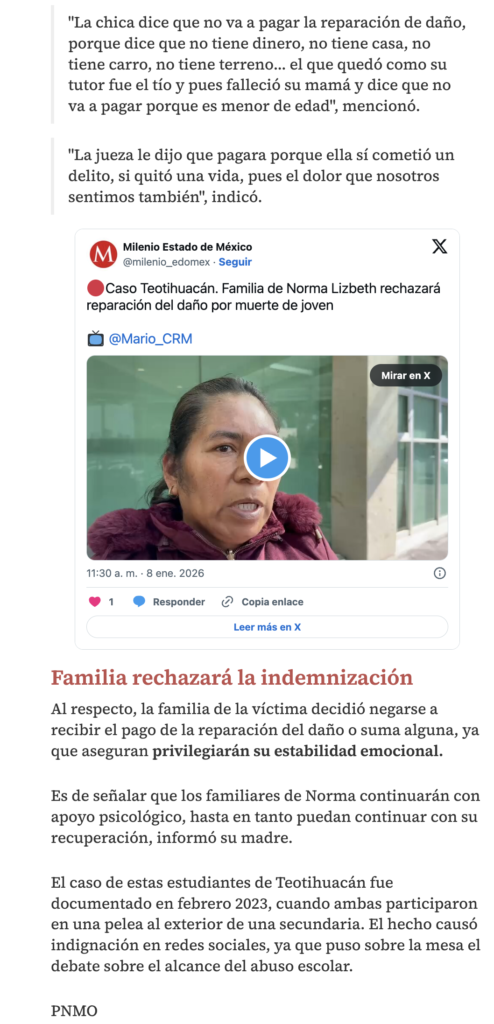Click the red circle emoji before Caso Teotihuacán
494x1024 pixels.
pyautogui.click(x=95, y=288)
